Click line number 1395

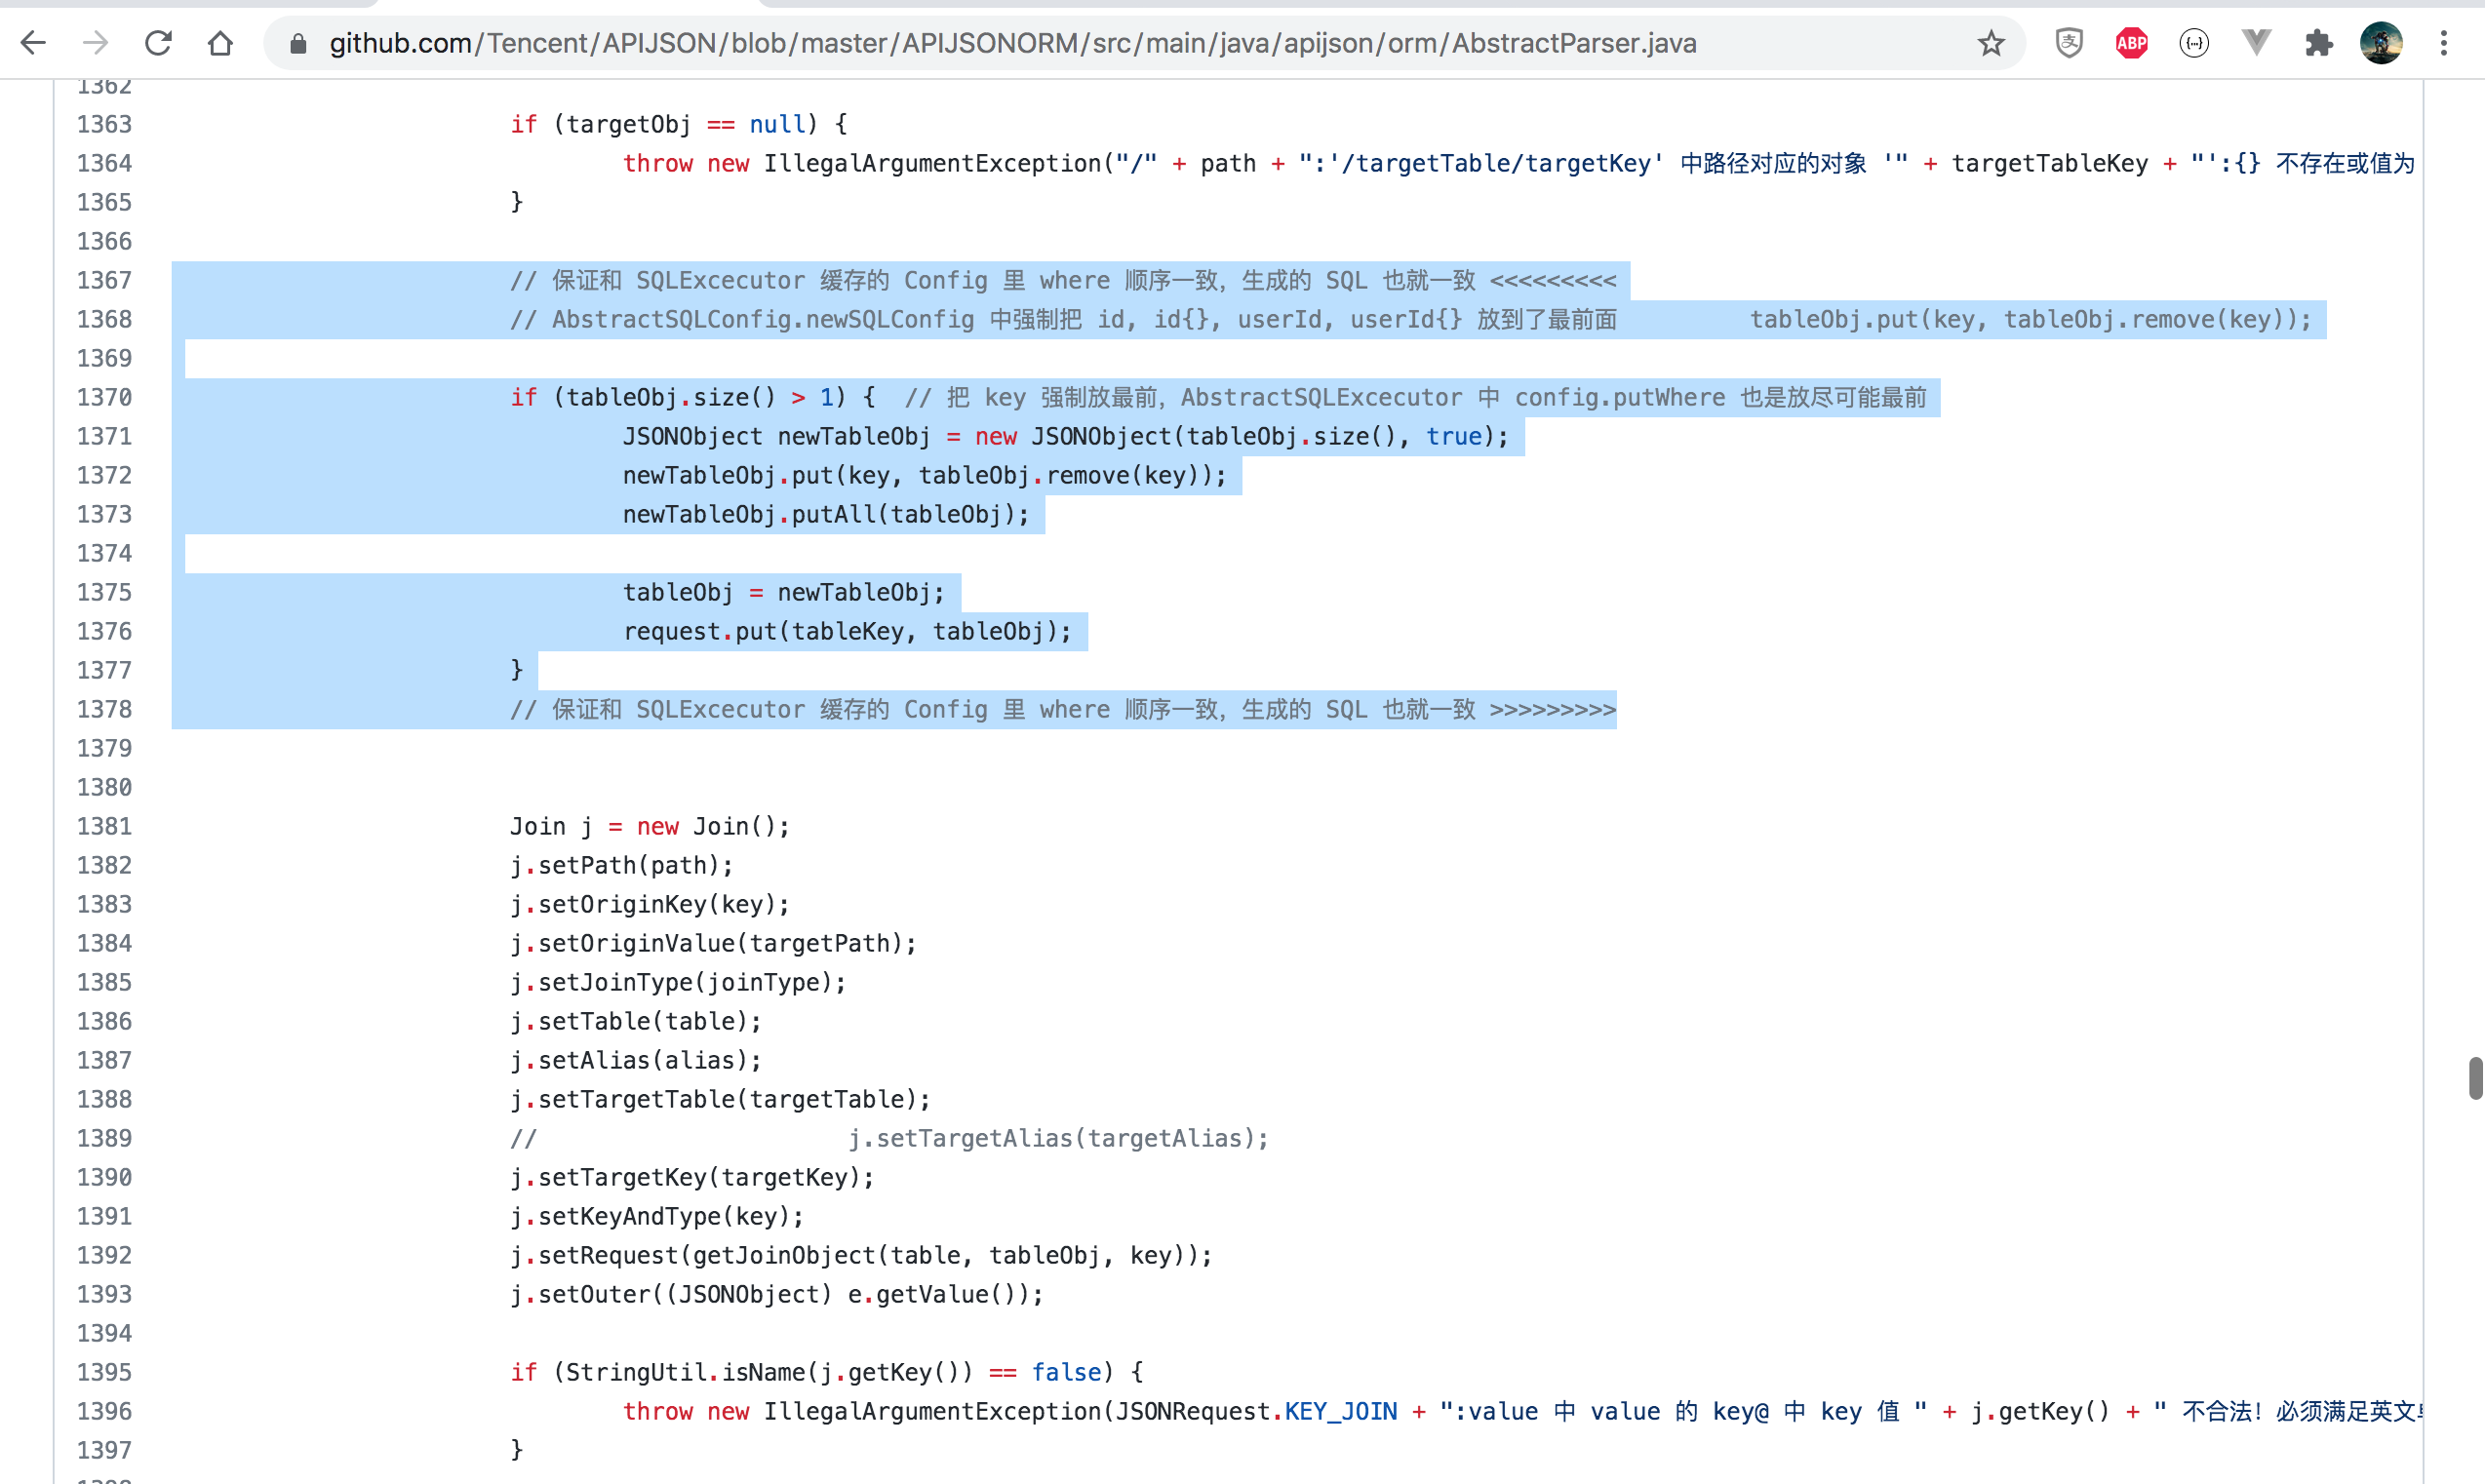[104, 1372]
